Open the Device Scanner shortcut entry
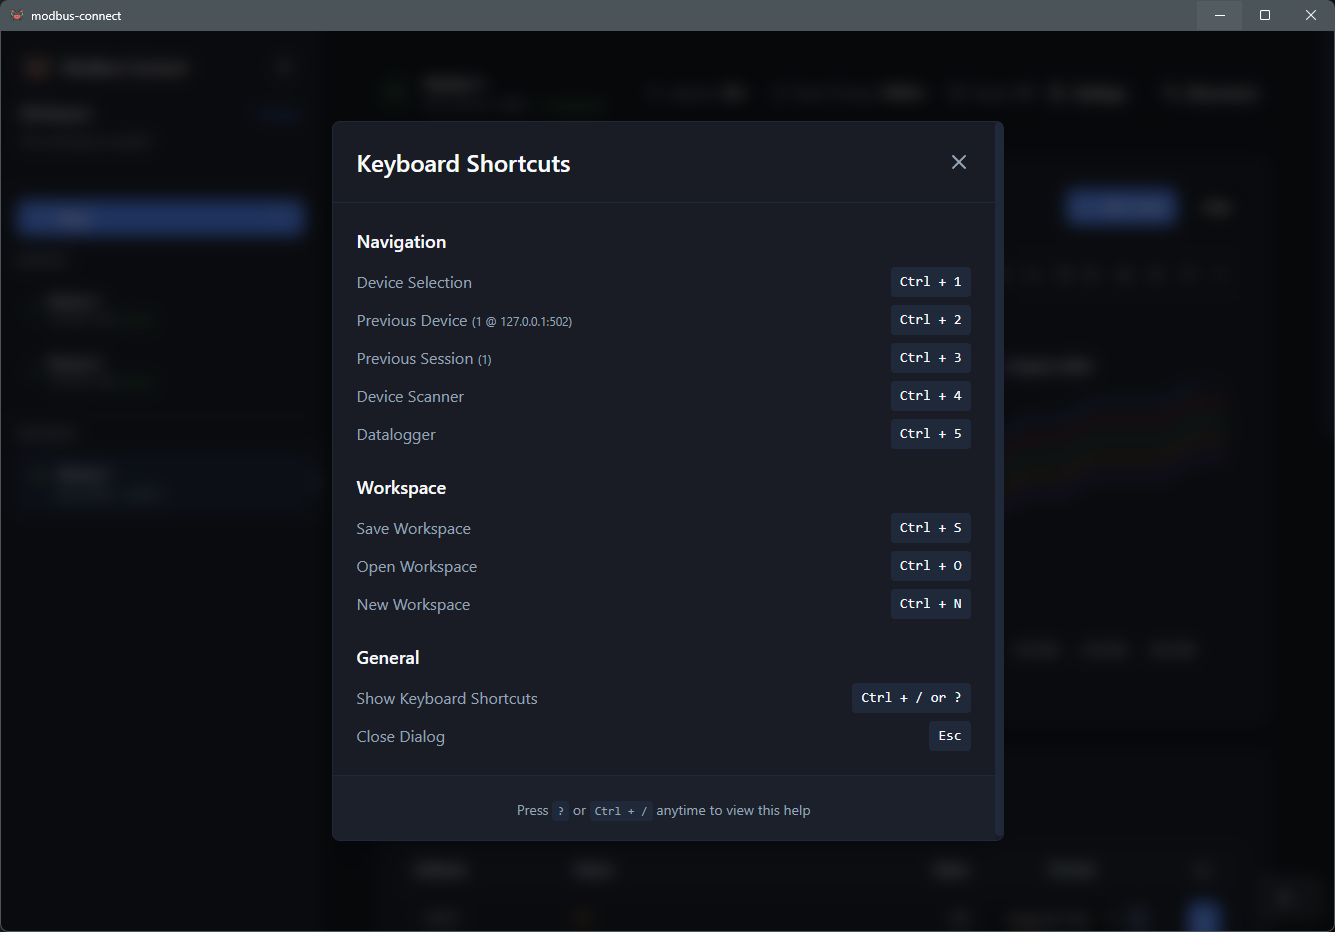The height and width of the screenshot is (932, 1335). 410,396
